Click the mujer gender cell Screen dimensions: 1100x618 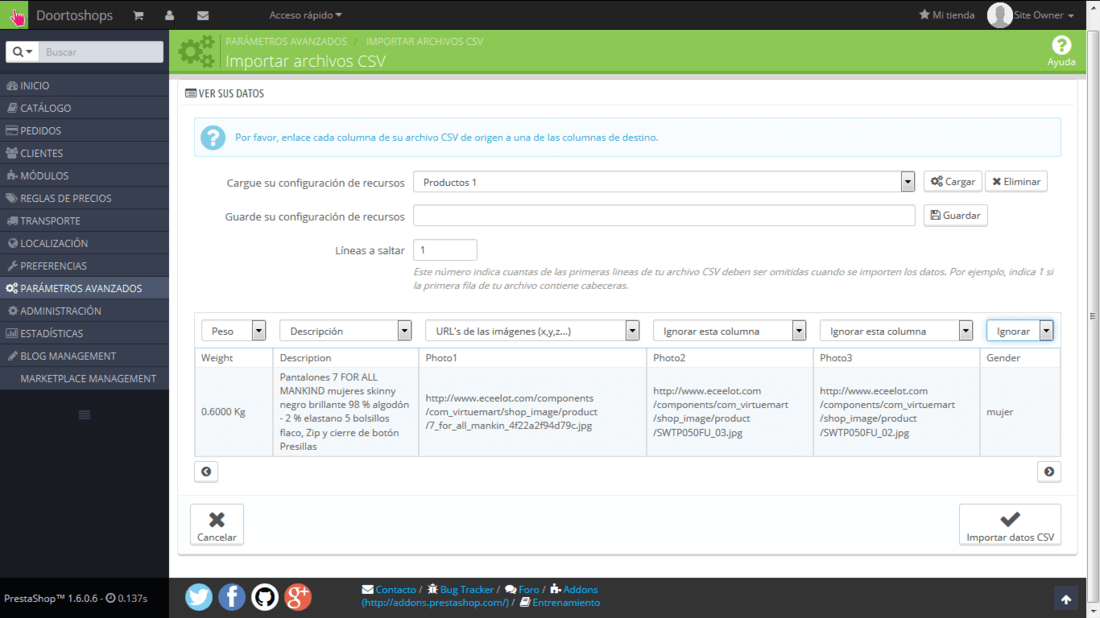tap(1020, 412)
